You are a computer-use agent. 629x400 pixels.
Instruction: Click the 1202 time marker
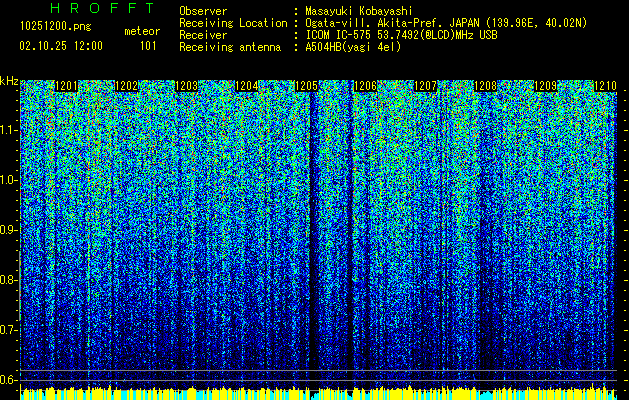[x=126, y=86]
